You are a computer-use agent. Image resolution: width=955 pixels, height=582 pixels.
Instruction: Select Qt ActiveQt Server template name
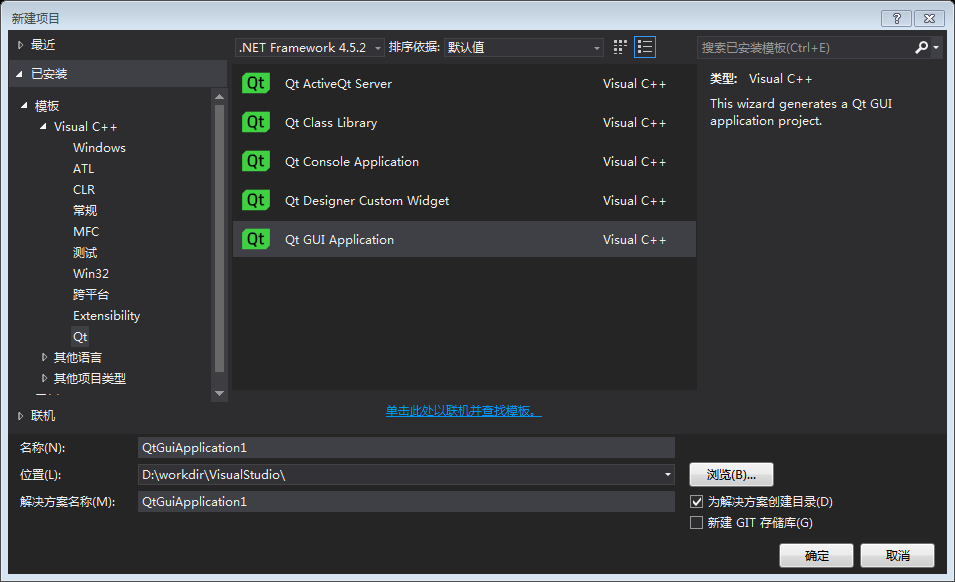click(x=338, y=84)
